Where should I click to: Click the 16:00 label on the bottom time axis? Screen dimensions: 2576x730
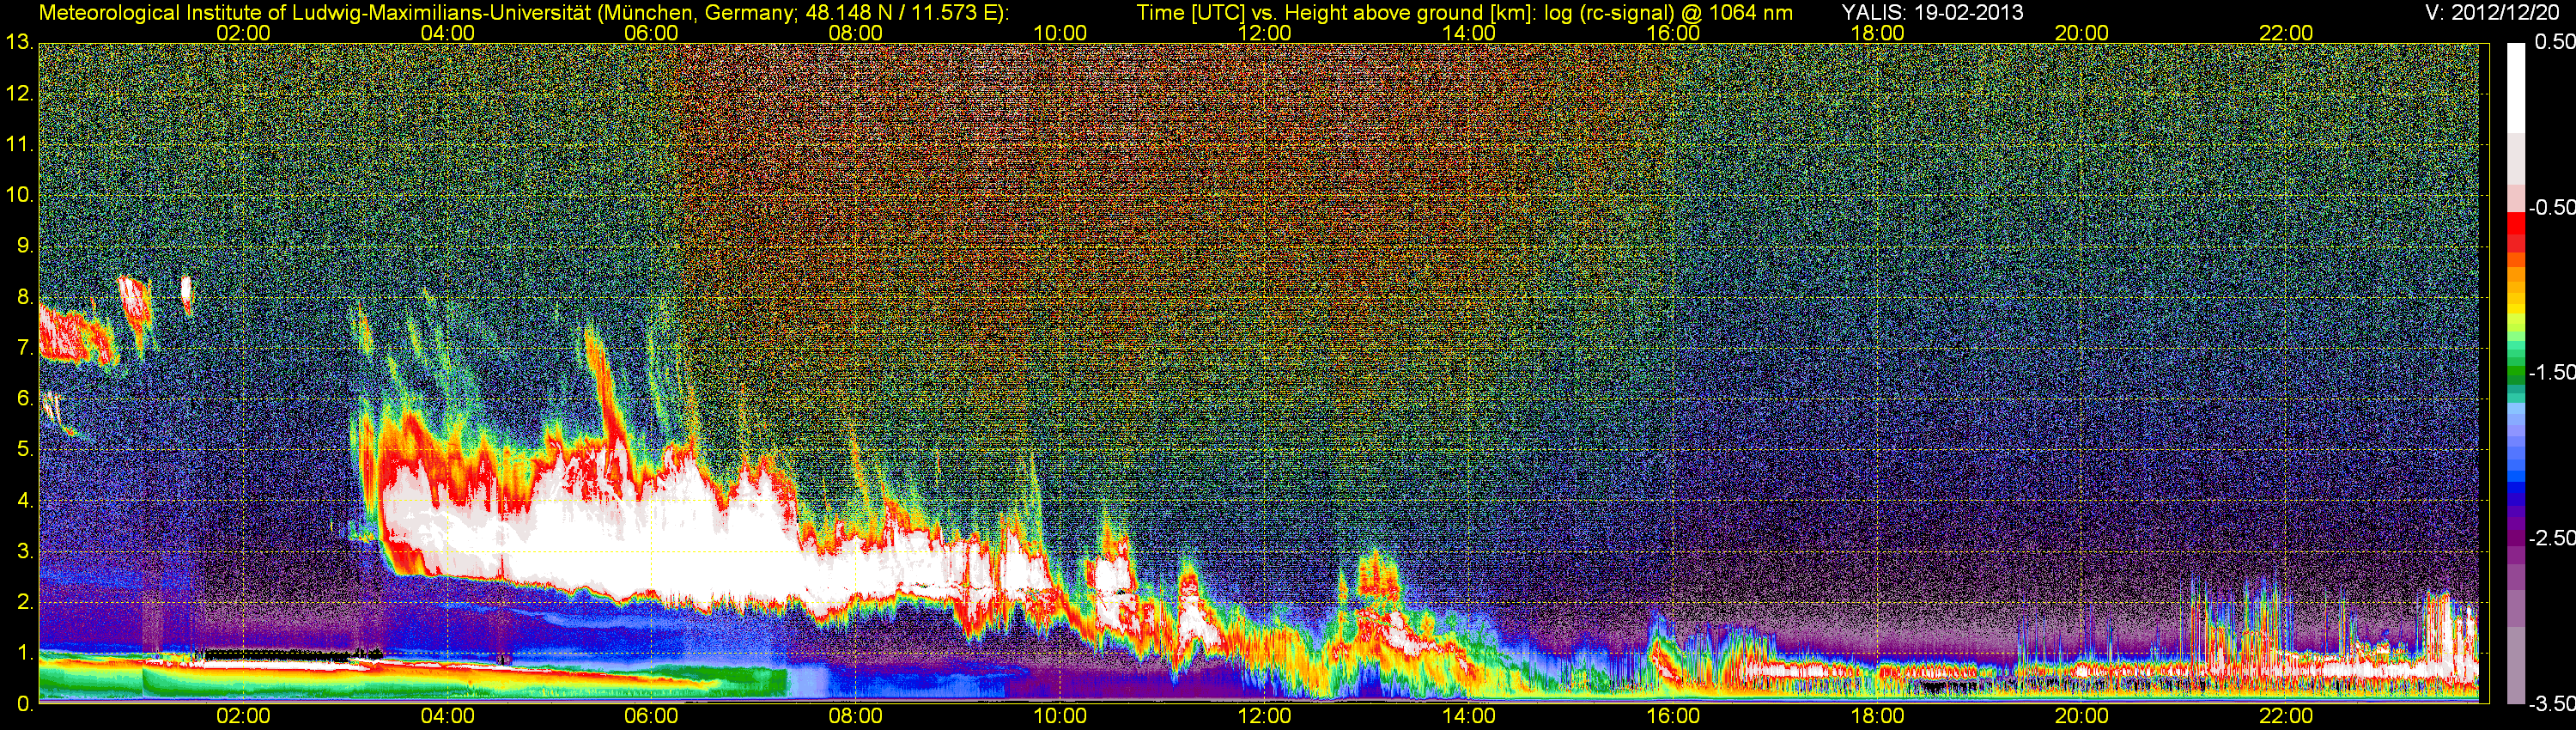1673,716
